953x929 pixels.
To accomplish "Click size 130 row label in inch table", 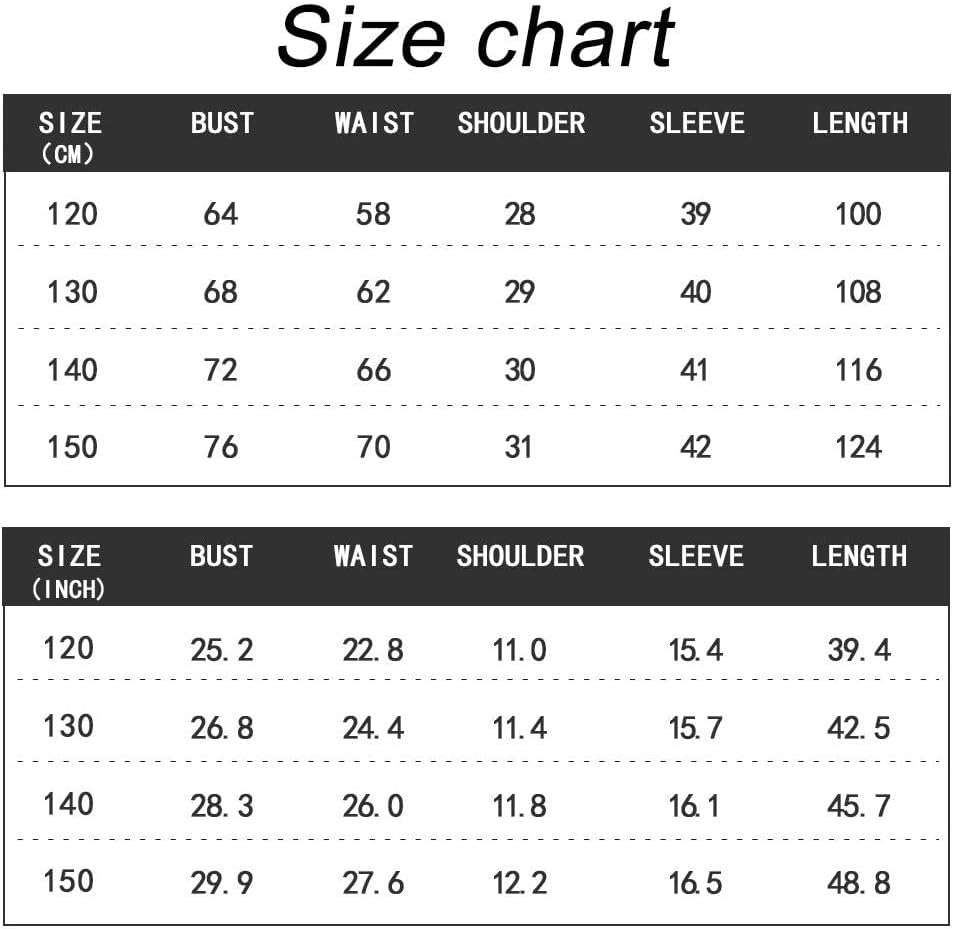I will [x=69, y=726].
